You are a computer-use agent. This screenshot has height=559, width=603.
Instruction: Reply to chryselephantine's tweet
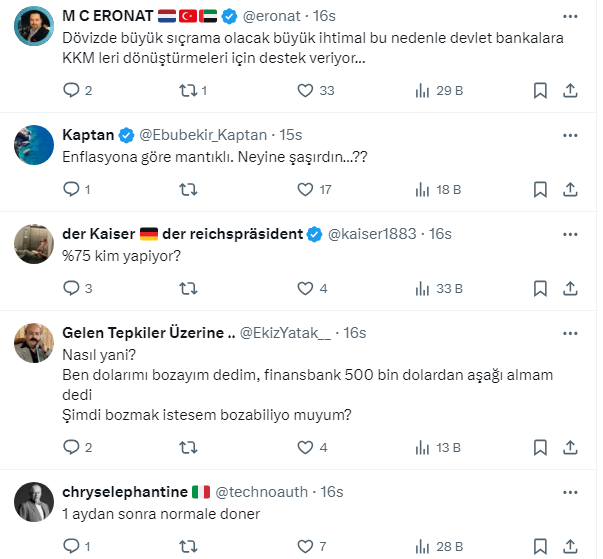(71, 546)
